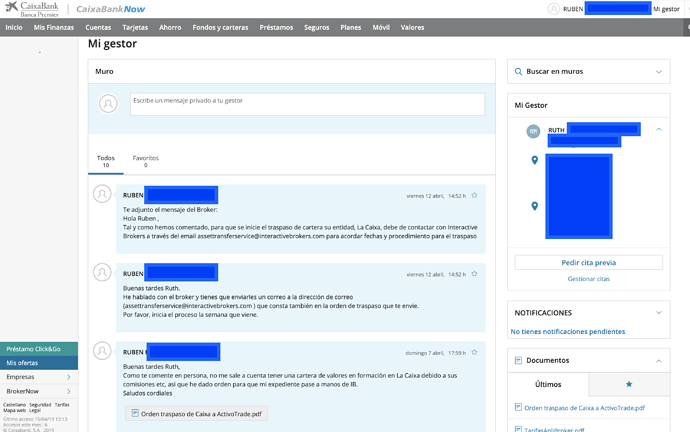
Task: Open the Ahorro menu
Action: click(170, 27)
